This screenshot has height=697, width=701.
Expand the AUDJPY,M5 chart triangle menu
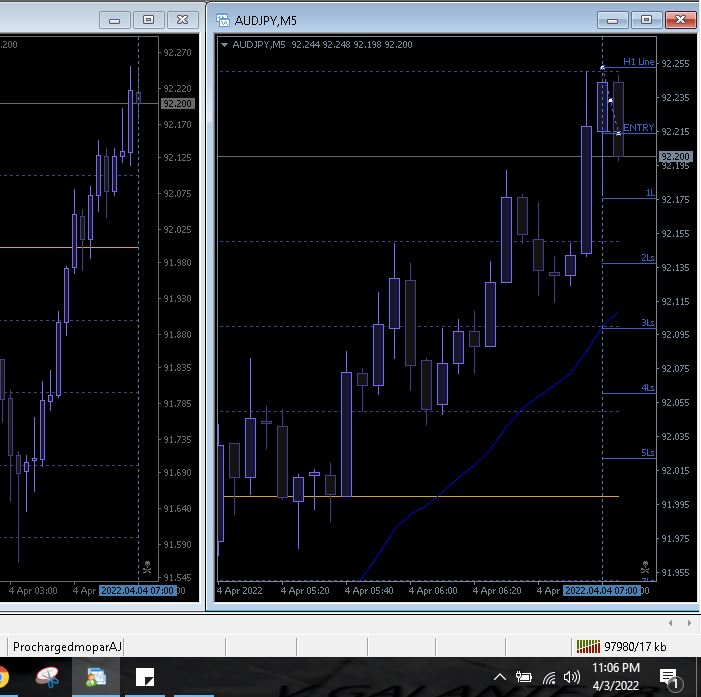224,44
